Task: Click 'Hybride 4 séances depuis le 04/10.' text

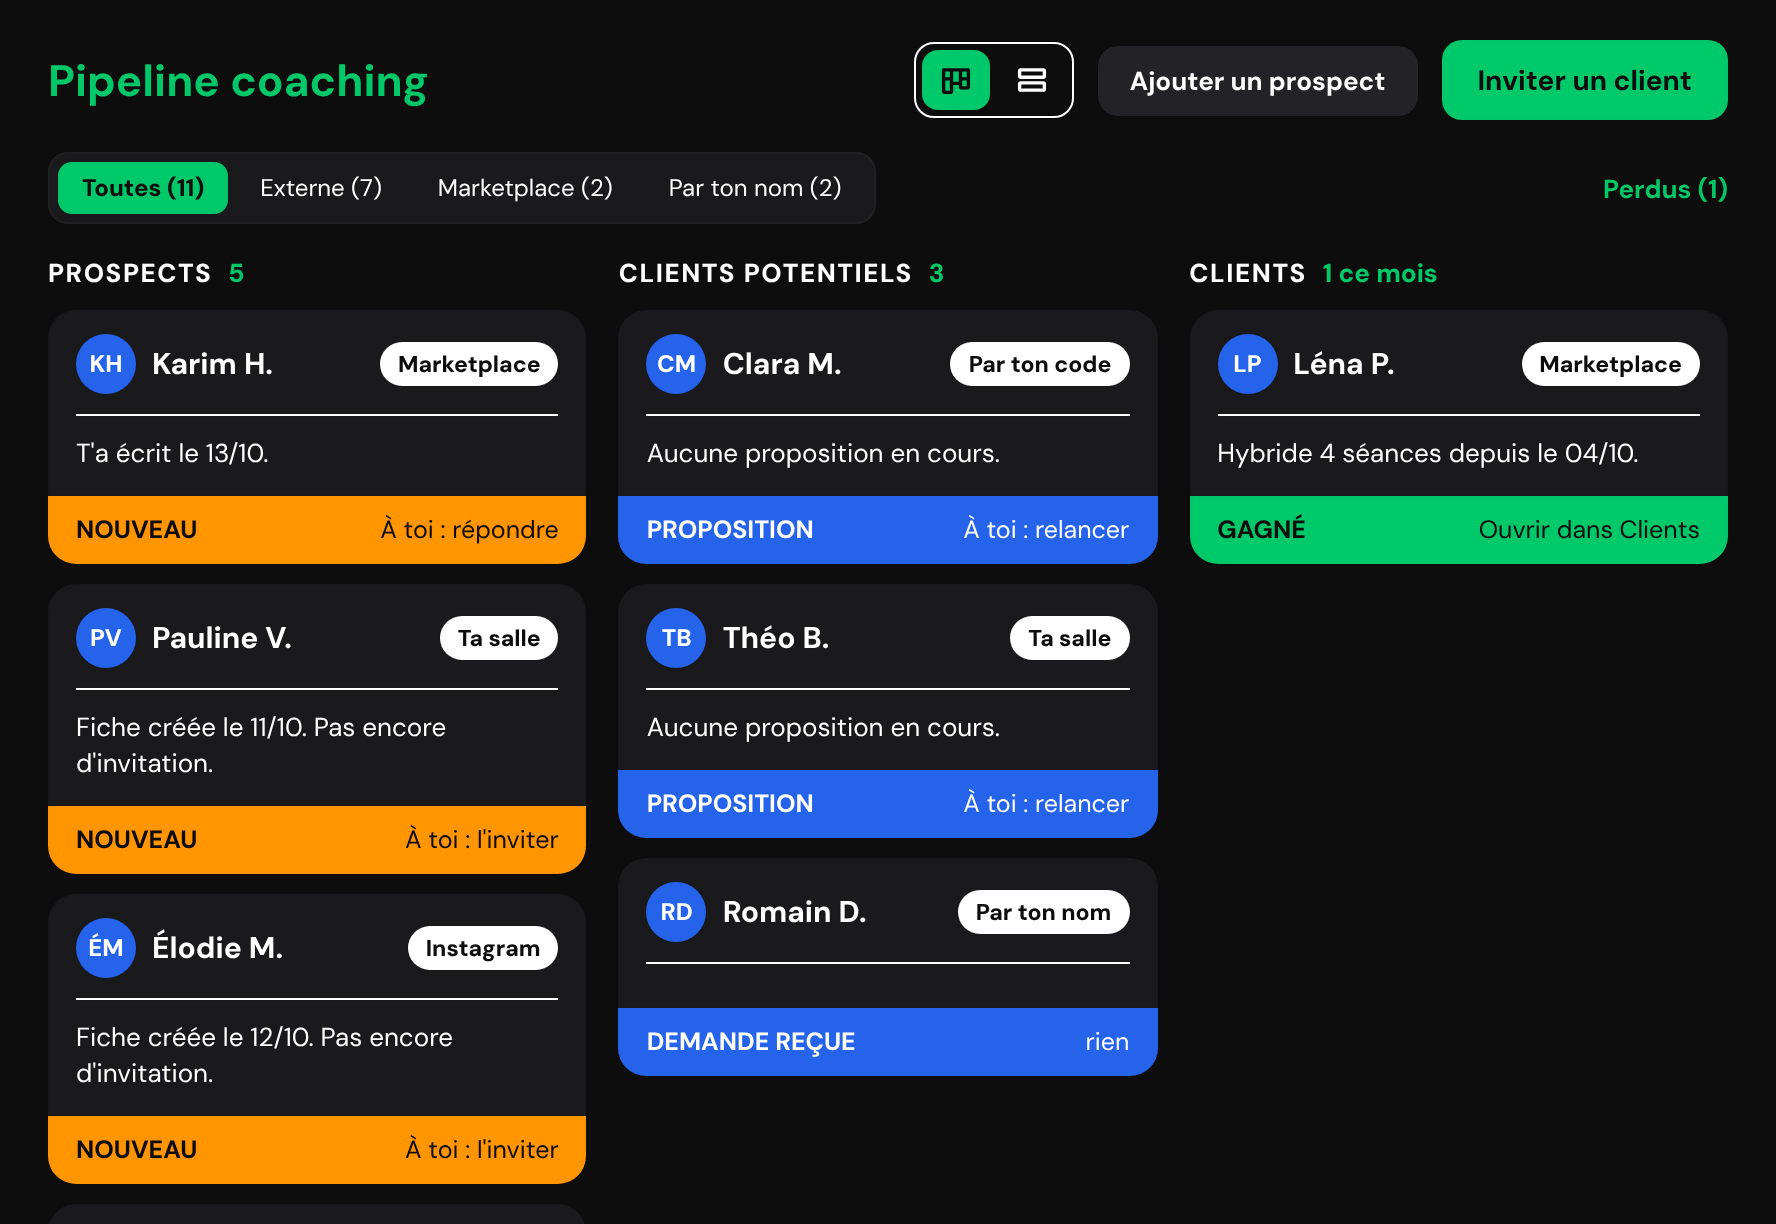Action: 1428,454
